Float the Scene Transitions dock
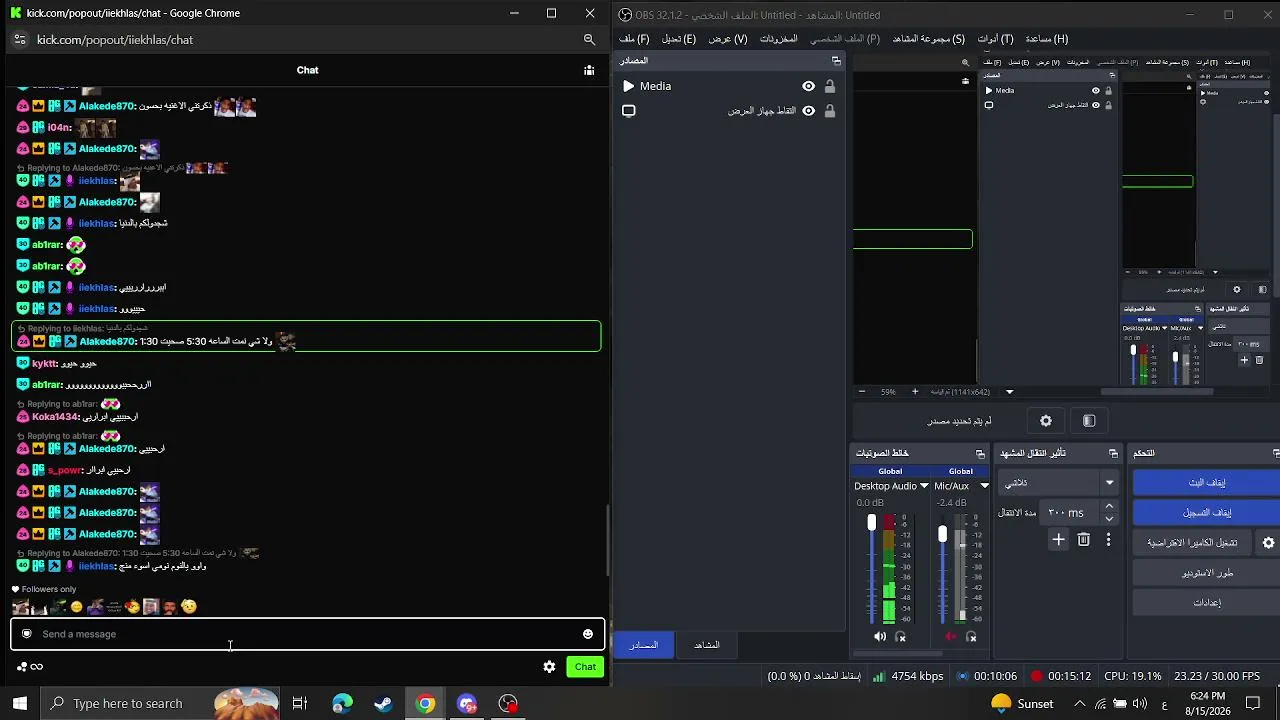Image resolution: width=1280 pixels, height=720 pixels. pos(1113,454)
